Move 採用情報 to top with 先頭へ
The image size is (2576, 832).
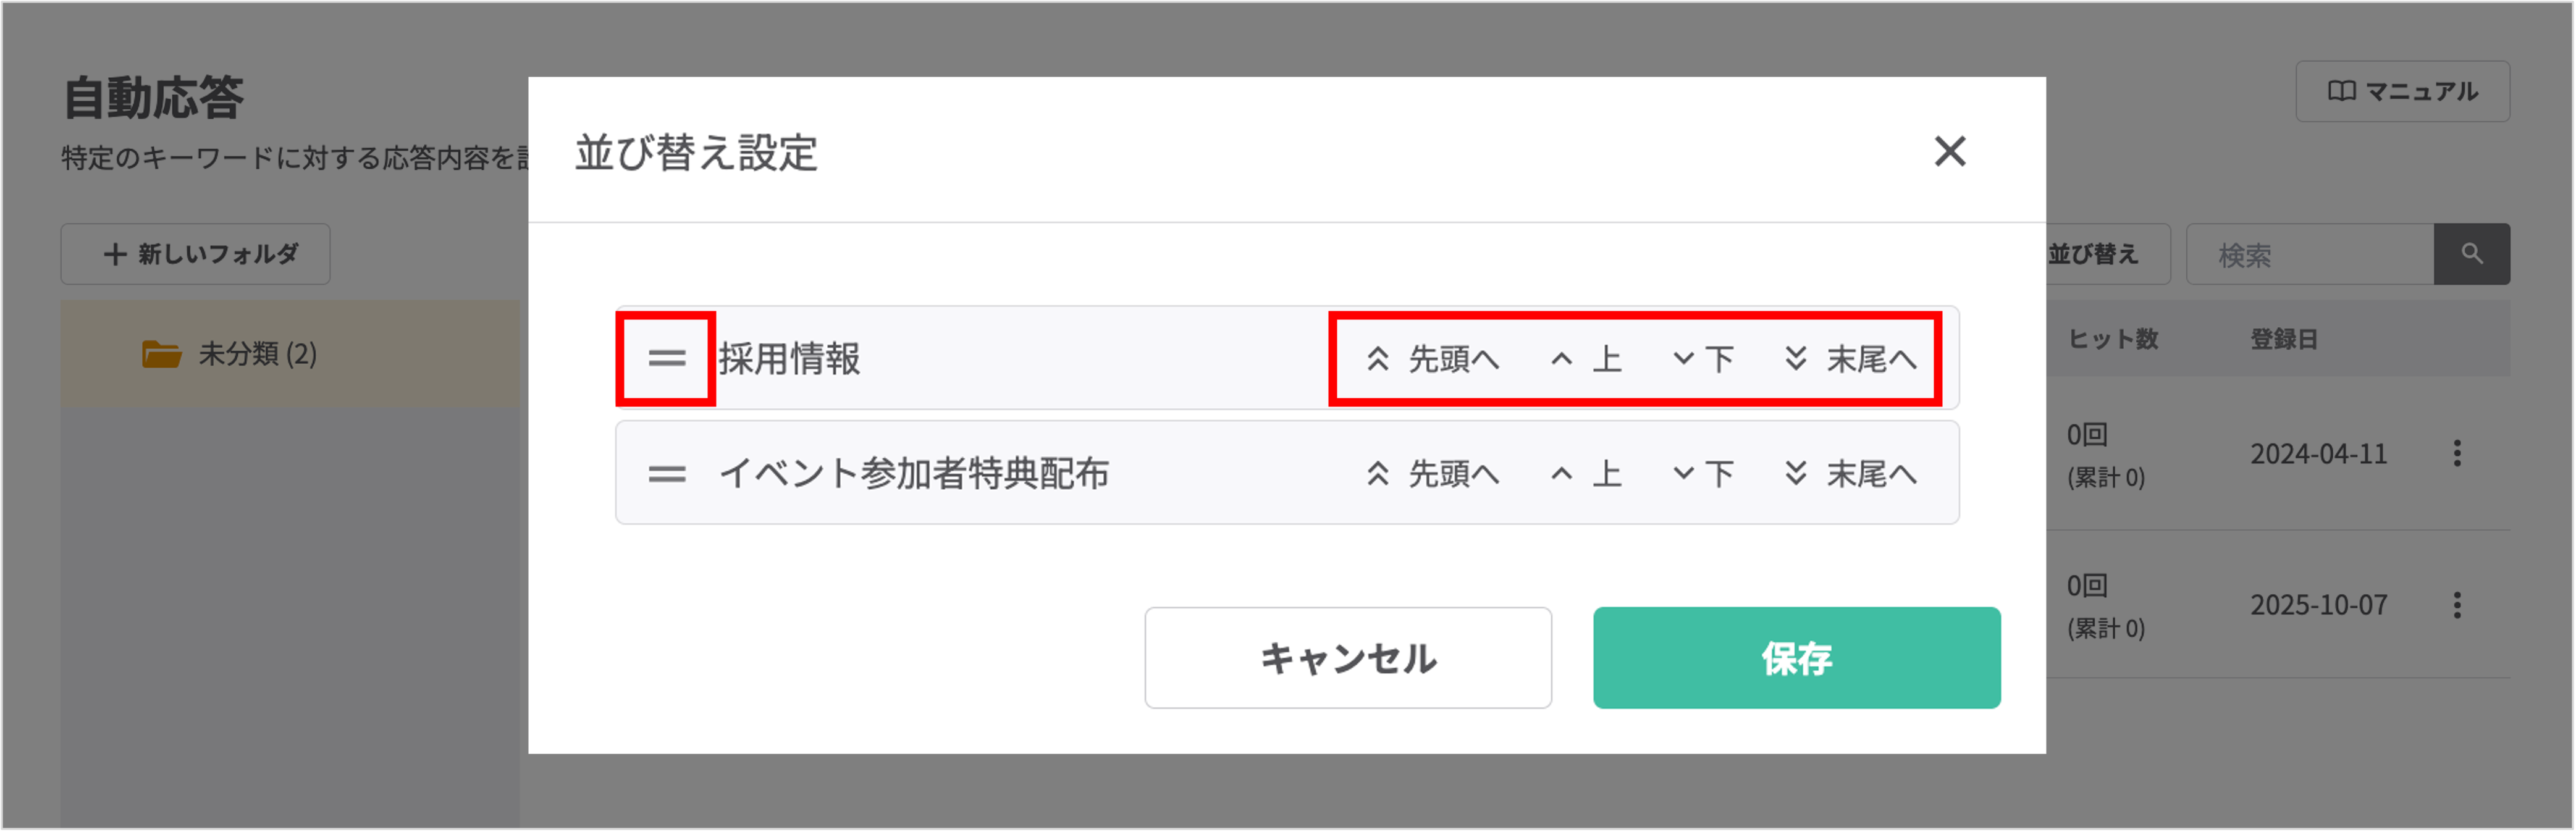click(x=1433, y=358)
